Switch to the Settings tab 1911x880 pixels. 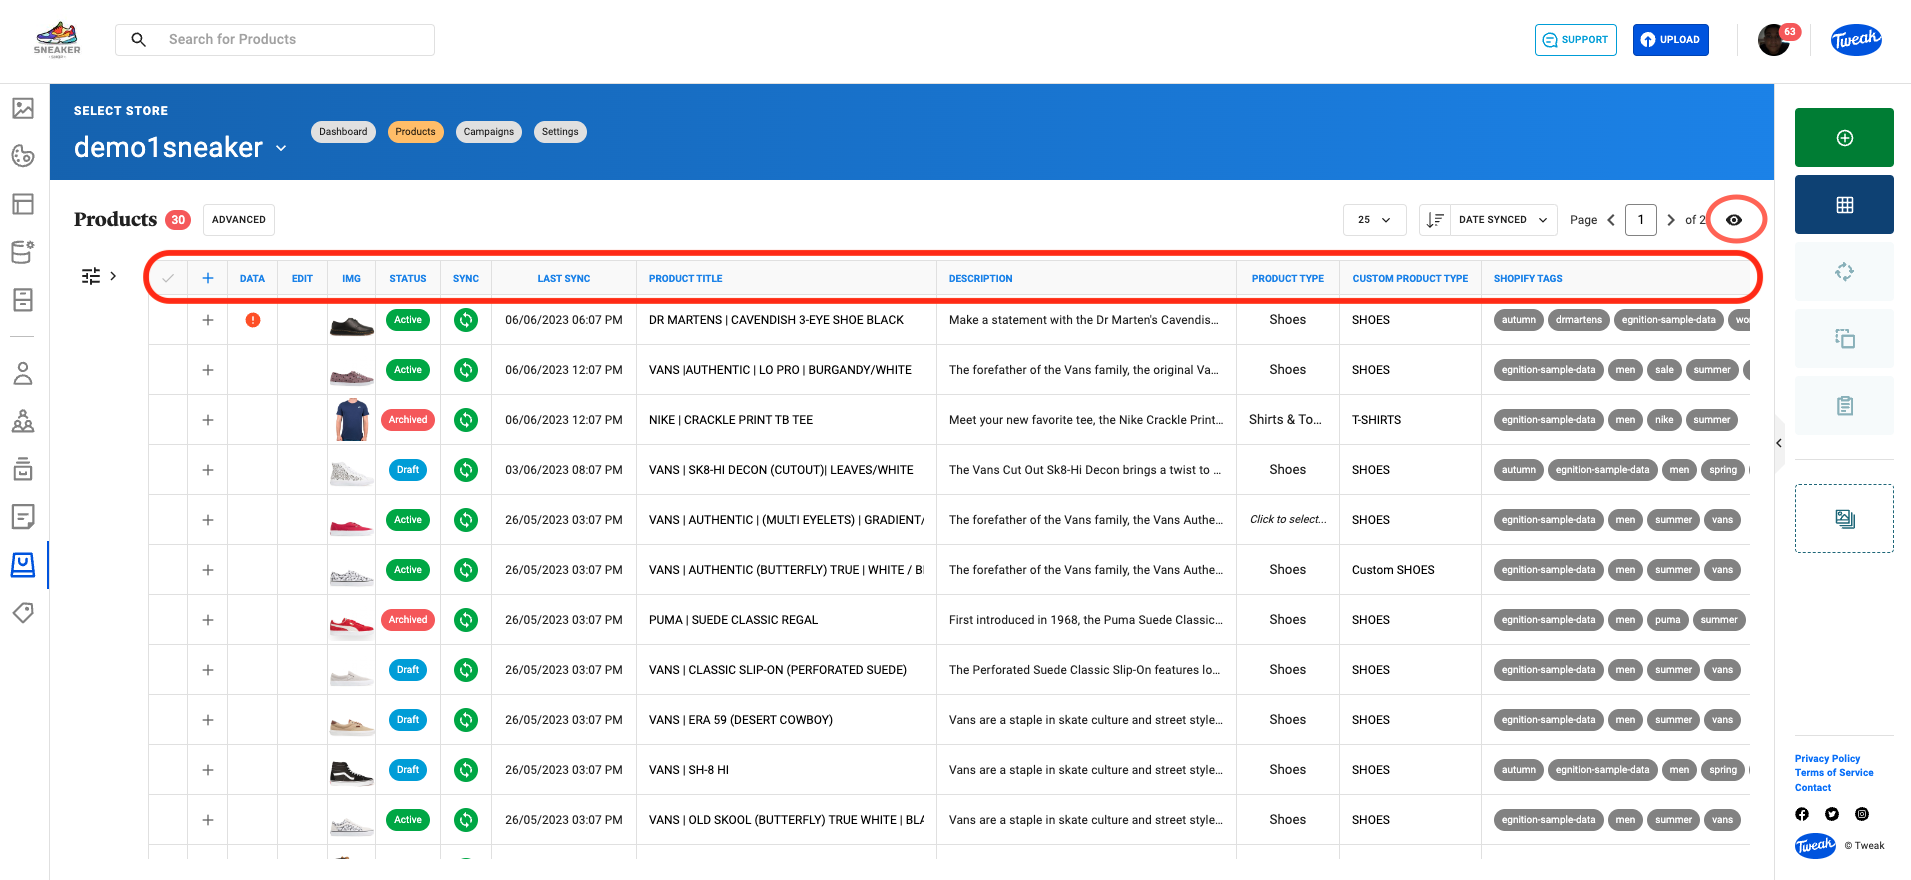[x=560, y=132]
